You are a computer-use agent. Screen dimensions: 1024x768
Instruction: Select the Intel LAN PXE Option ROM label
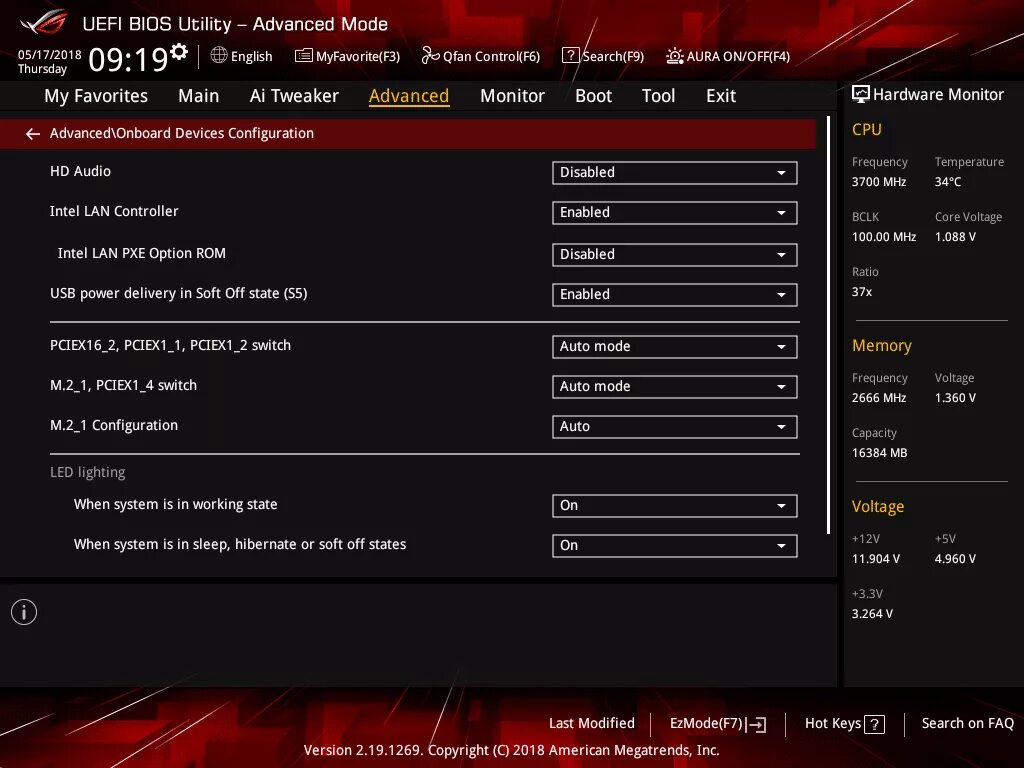142,253
